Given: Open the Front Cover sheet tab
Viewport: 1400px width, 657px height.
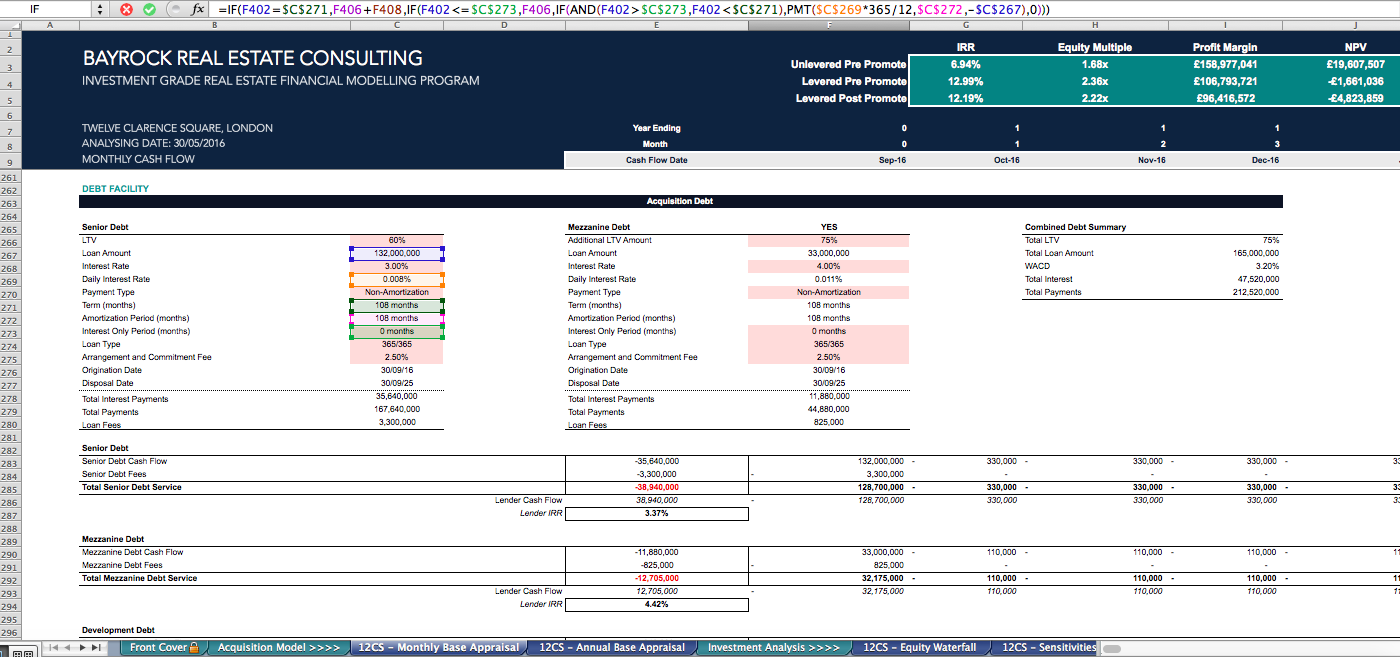Looking at the screenshot, I should click(x=164, y=648).
